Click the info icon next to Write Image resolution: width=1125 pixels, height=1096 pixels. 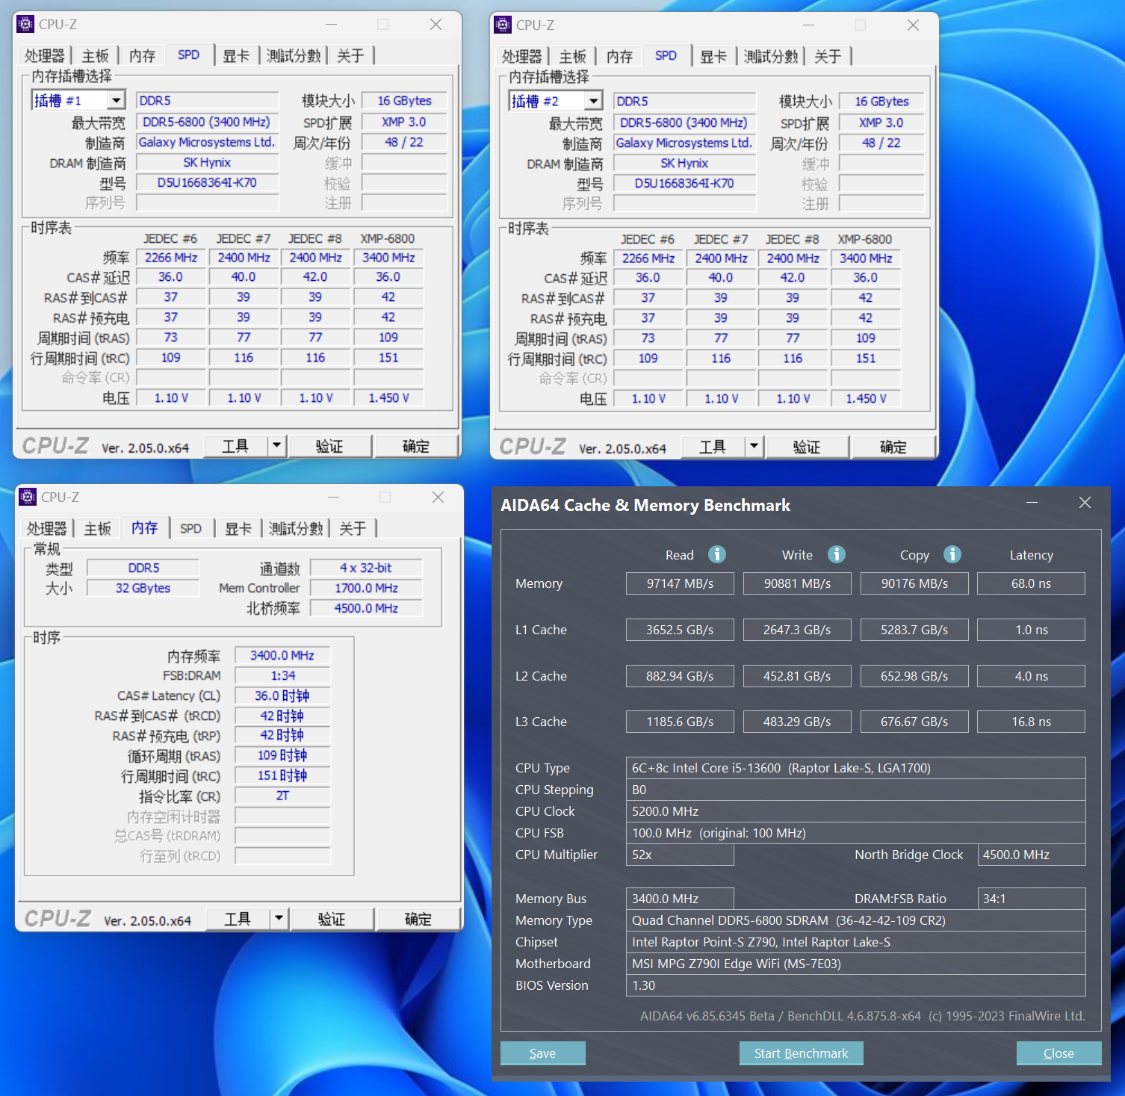pyautogui.click(x=837, y=554)
